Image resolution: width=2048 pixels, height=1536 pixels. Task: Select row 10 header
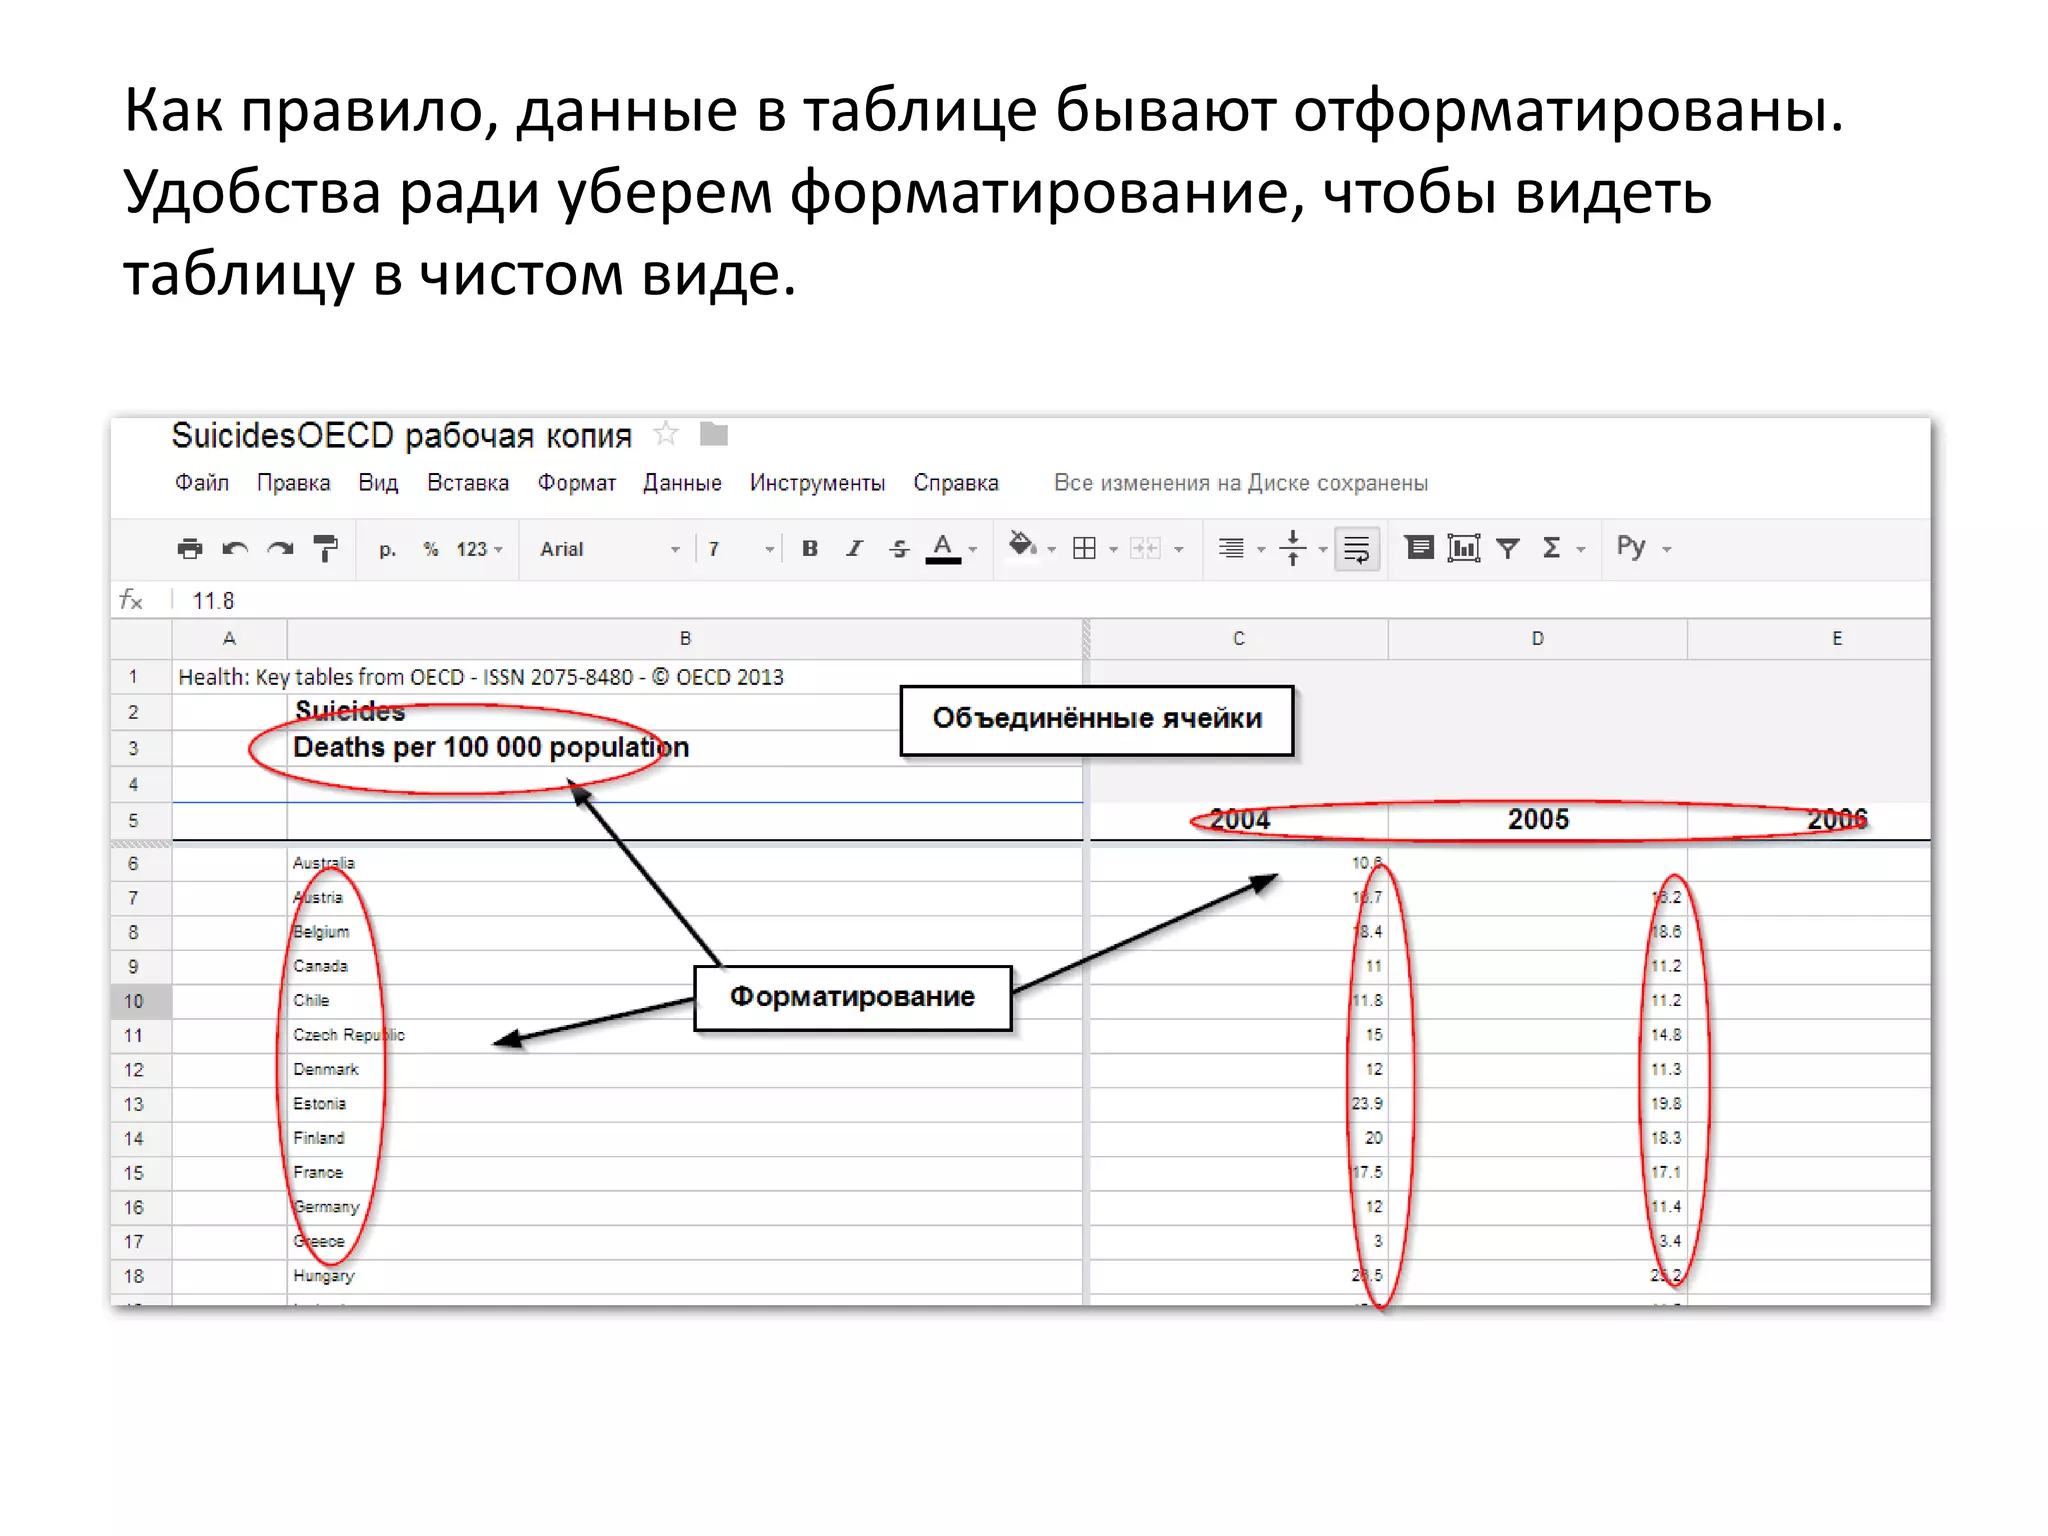[141, 1001]
